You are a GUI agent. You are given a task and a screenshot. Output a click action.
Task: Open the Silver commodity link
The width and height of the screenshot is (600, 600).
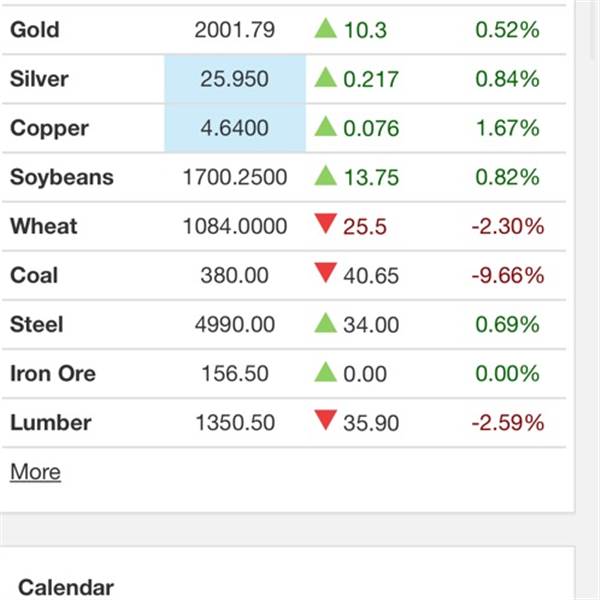[x=39, y=79]
